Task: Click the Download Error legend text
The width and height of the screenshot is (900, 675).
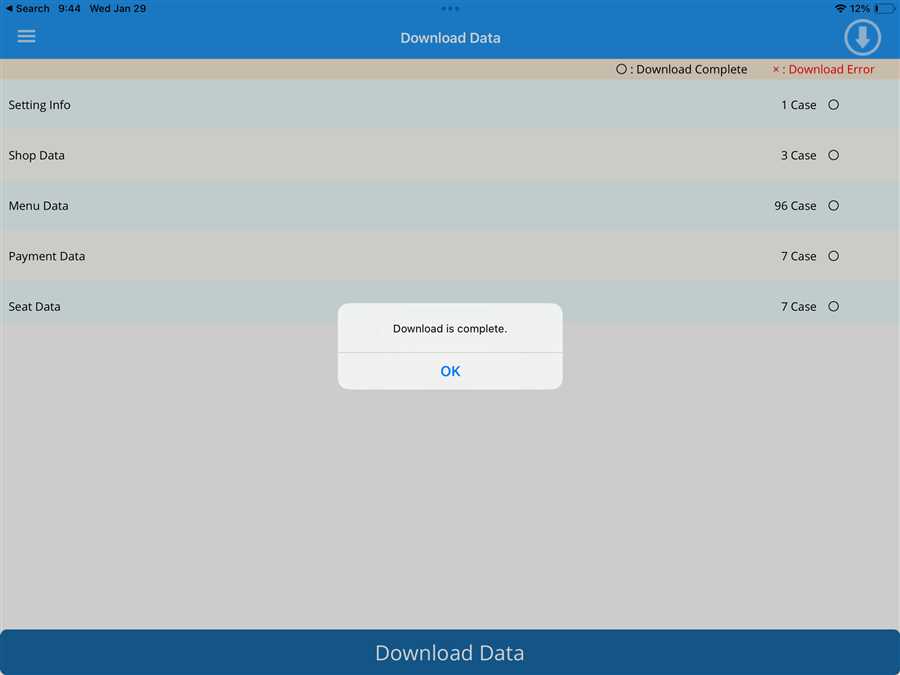Action: [x=824, y=69]
